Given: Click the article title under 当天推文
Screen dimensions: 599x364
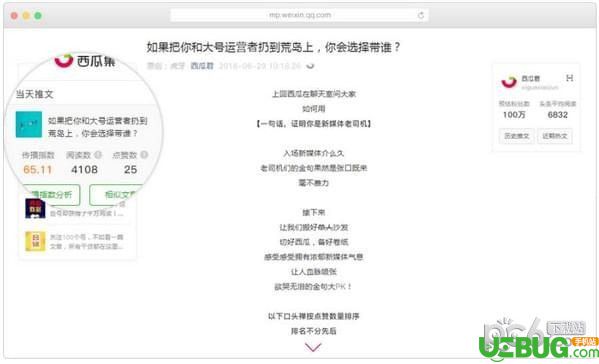Looking at the screenshot, I should point(97,127).
